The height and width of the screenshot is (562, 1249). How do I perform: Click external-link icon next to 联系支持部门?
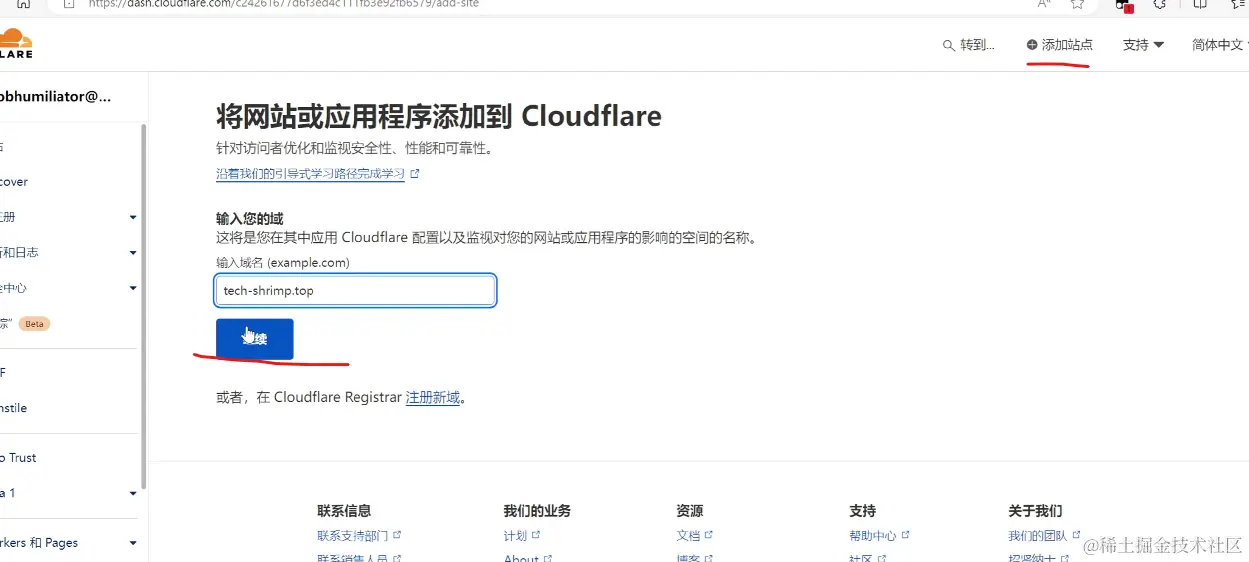point(398,536)
